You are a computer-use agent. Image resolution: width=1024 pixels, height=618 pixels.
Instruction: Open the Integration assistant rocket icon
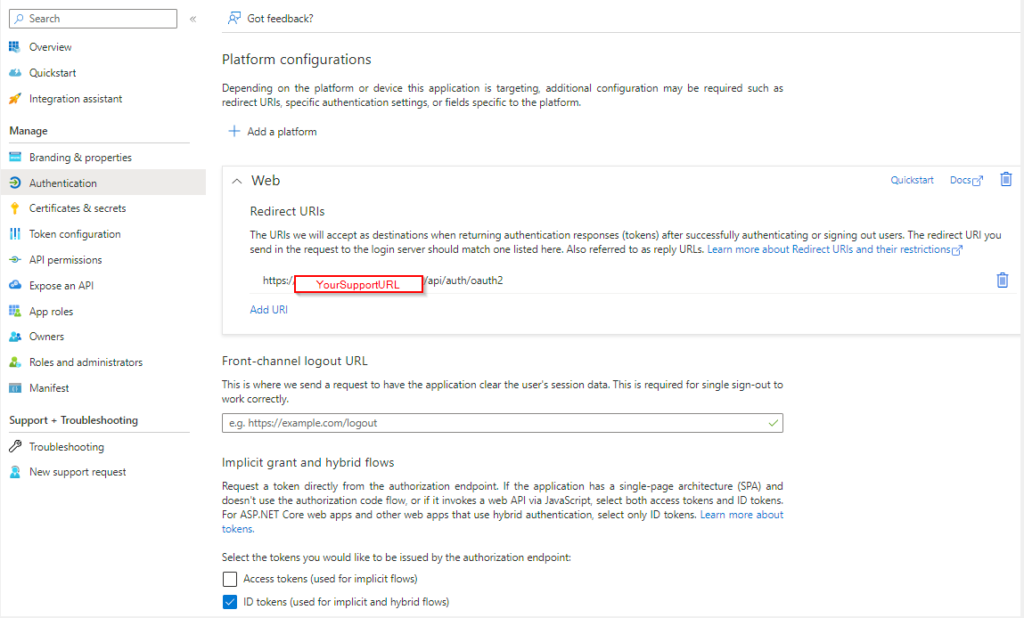click(x=15, y=99)
